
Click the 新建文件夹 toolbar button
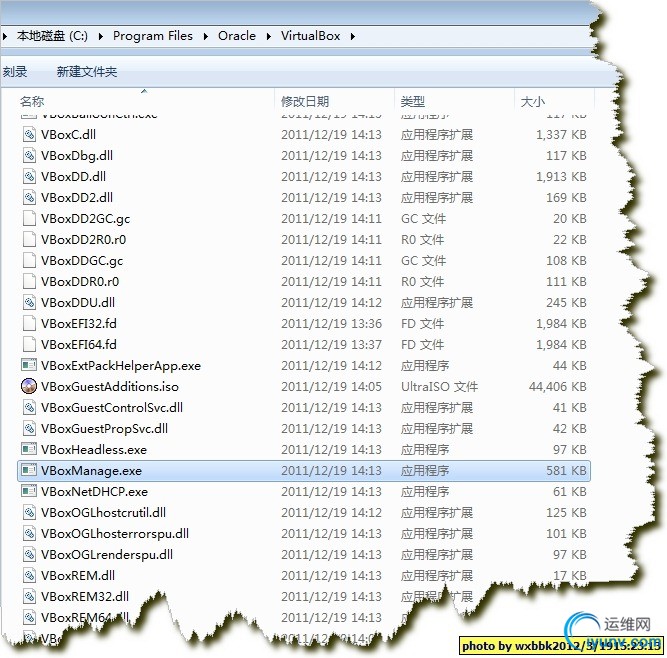[x=87, y=71]
